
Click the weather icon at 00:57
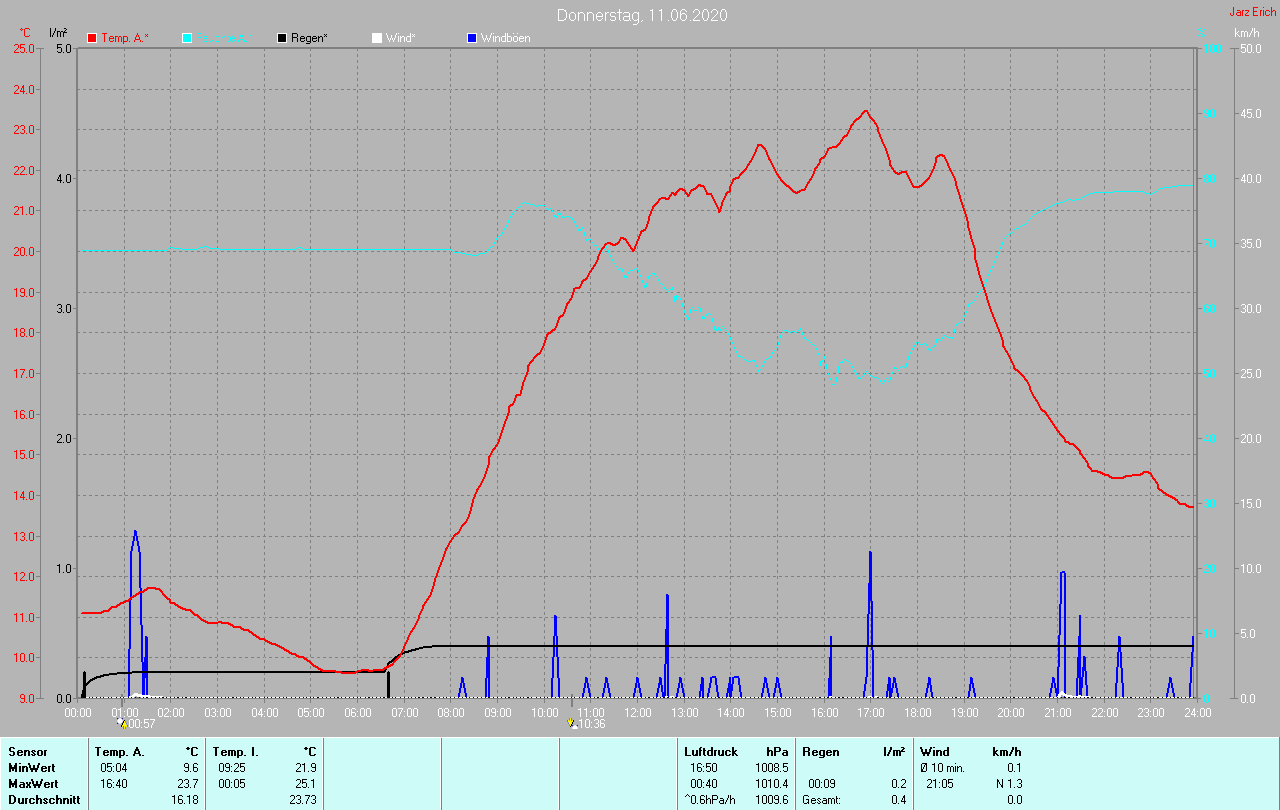coord(122,723)
